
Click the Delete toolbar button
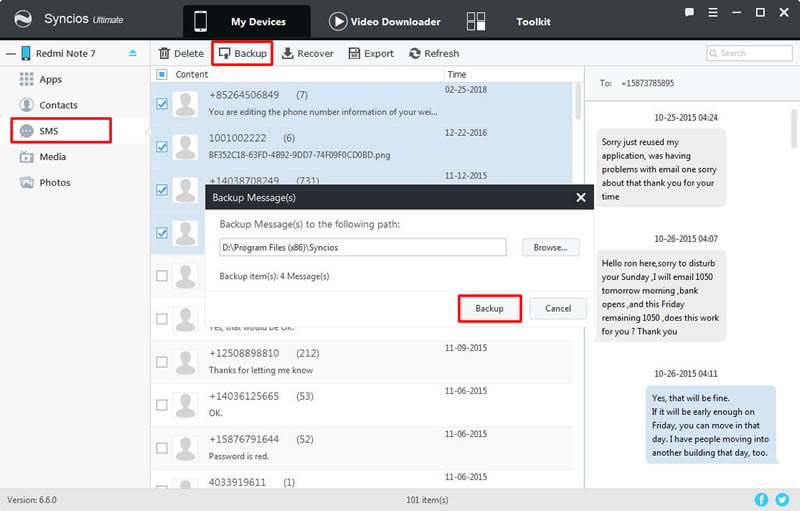point(181,53)
